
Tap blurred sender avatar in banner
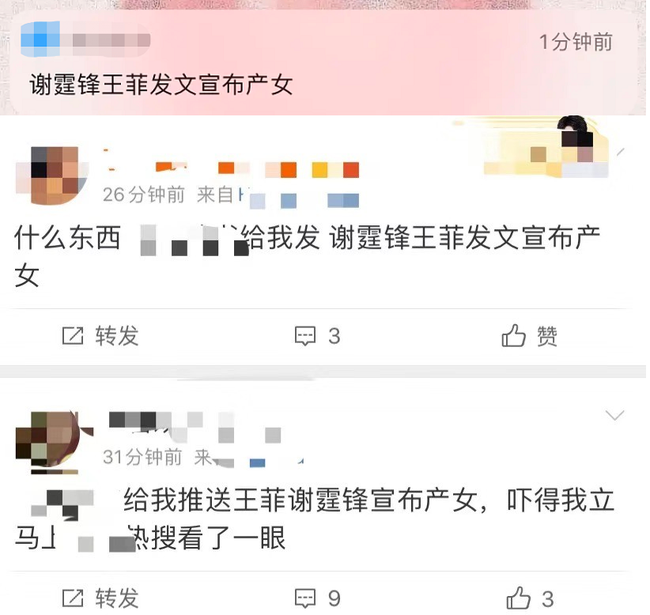click(x=40, y=39)
